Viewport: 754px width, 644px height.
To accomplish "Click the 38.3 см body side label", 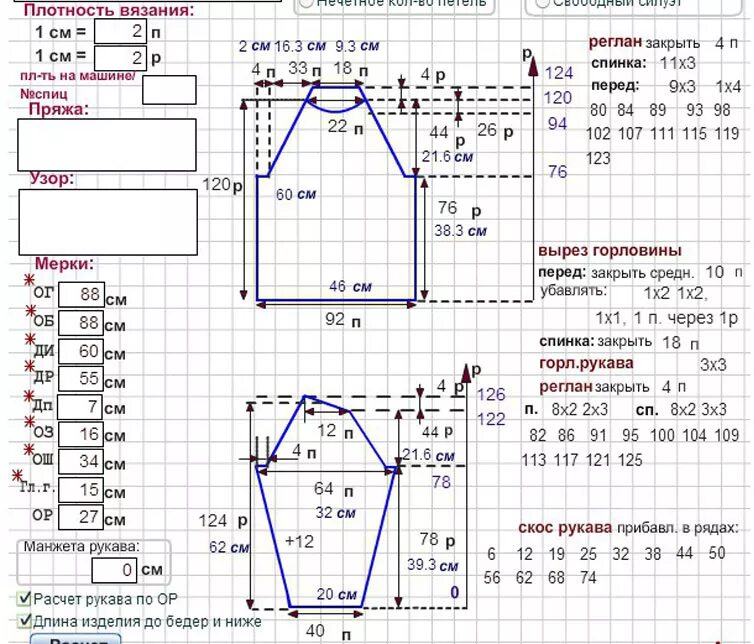I will (460, 231).
